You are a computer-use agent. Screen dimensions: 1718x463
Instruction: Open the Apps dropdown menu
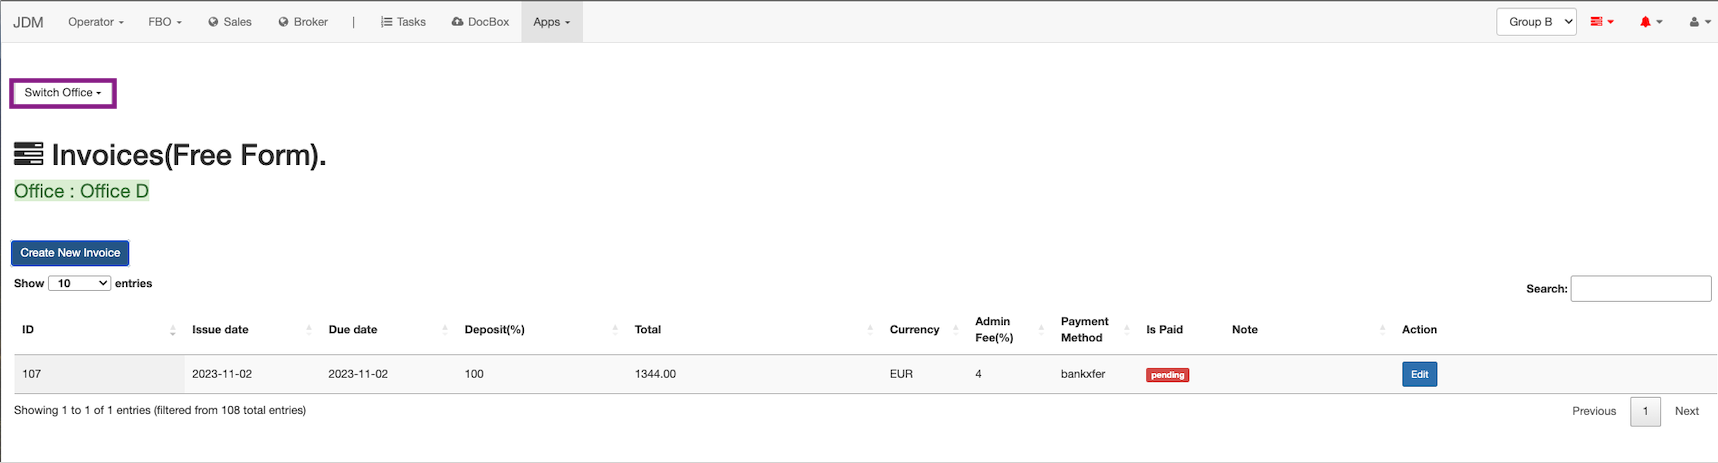pos(551,22)
